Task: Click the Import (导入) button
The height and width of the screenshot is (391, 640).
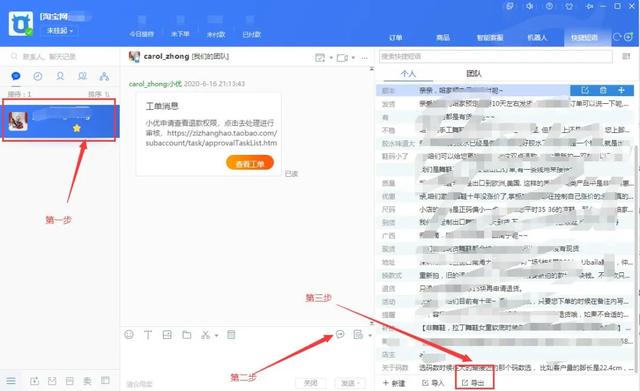Action: [433, 383]
